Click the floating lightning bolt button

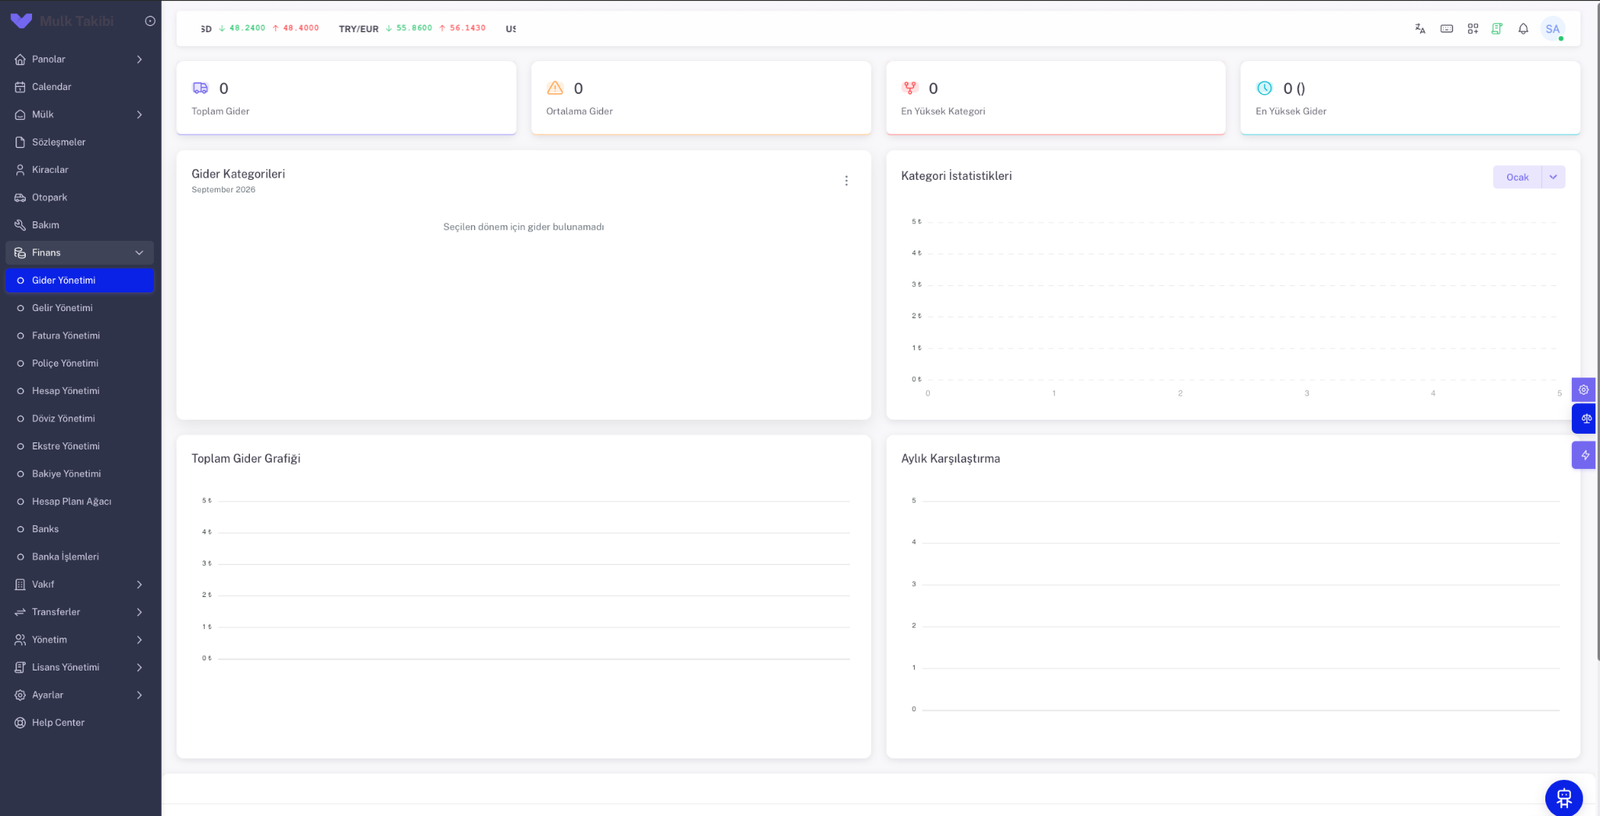[x=1584, y=455]
